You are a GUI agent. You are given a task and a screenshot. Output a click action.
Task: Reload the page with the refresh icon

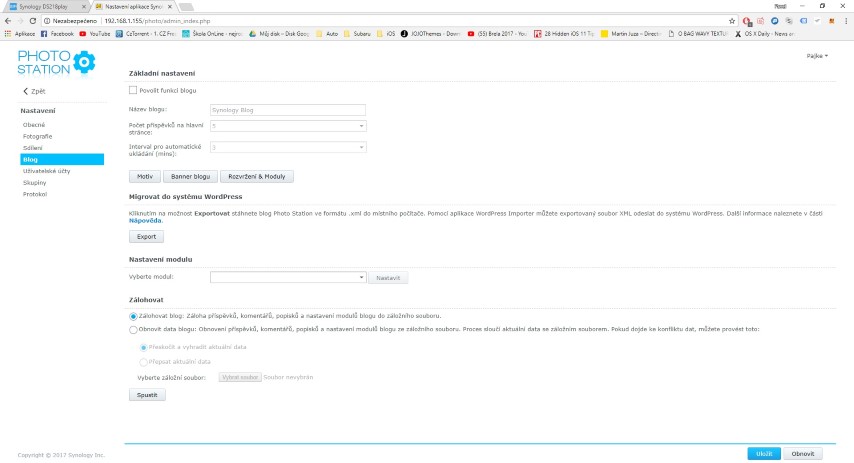click(33, 21)
